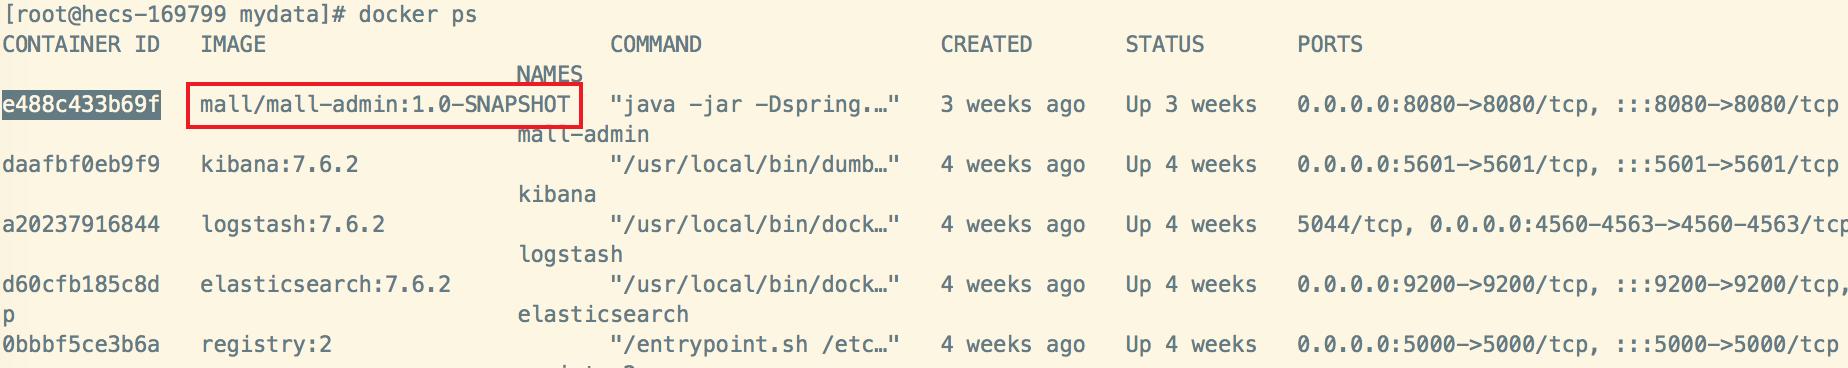The width and height of the screenshot is (1848, 368).
Task: Click the CREATED column header
Action: (x=986, y=45)
